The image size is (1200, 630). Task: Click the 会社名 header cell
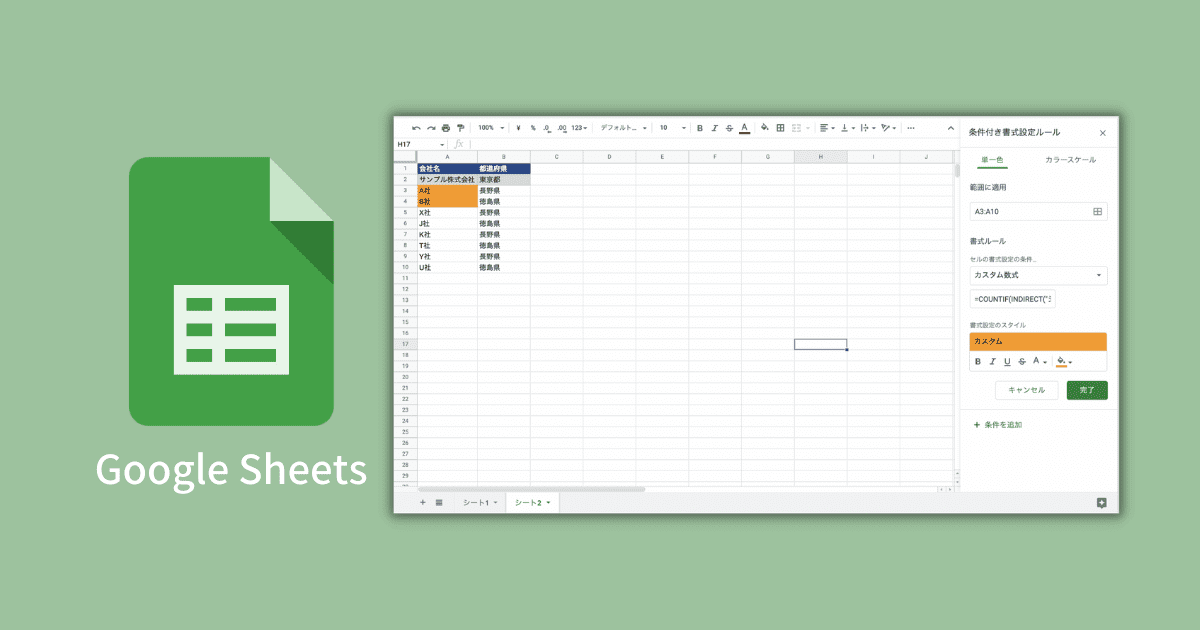pyautogui.click(x=447, y=168)
